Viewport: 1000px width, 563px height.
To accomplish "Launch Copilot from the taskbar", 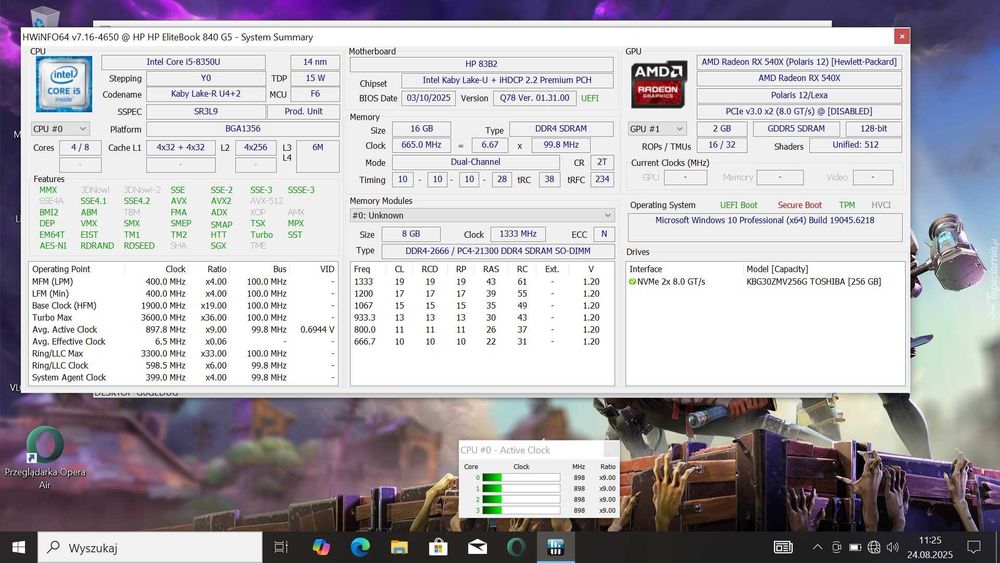I will pyautogui.click(x=321, y=547).
